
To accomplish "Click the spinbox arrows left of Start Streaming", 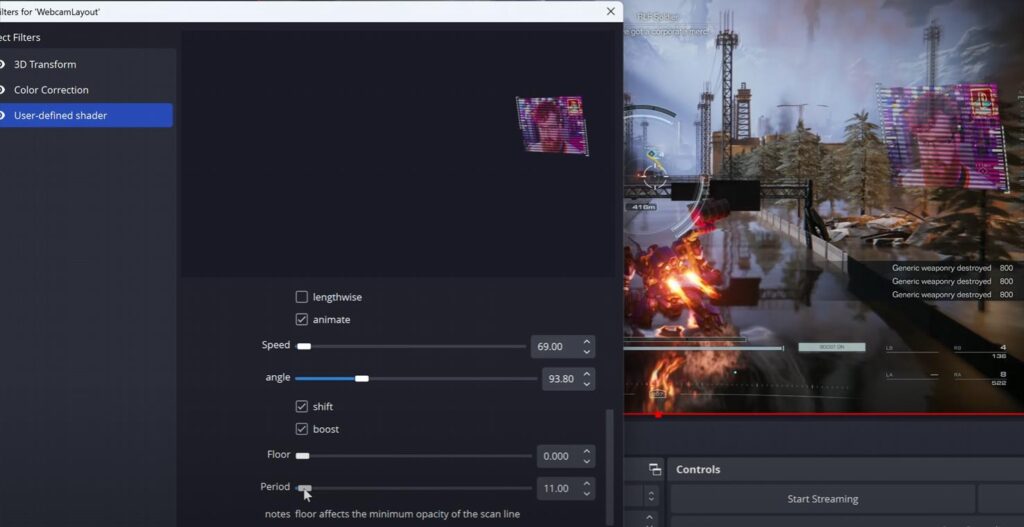I will click(650, 496).
